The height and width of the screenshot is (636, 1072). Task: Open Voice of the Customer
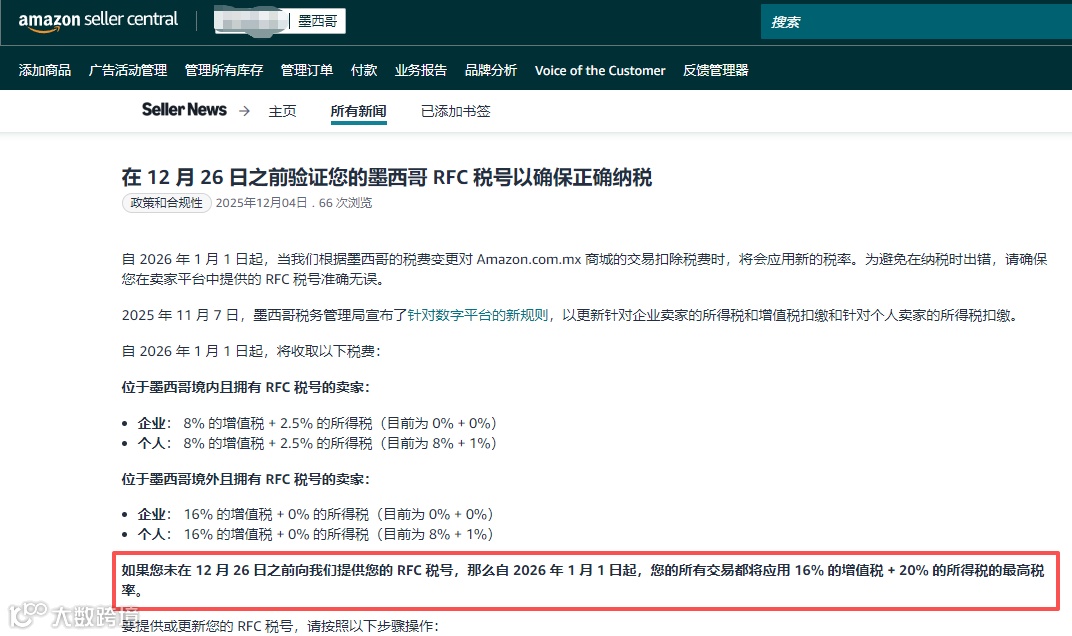[600, 70]
